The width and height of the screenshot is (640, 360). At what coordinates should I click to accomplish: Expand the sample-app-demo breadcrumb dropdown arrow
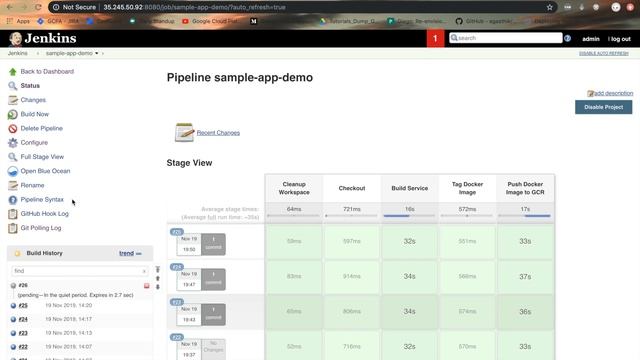[97, 53]
